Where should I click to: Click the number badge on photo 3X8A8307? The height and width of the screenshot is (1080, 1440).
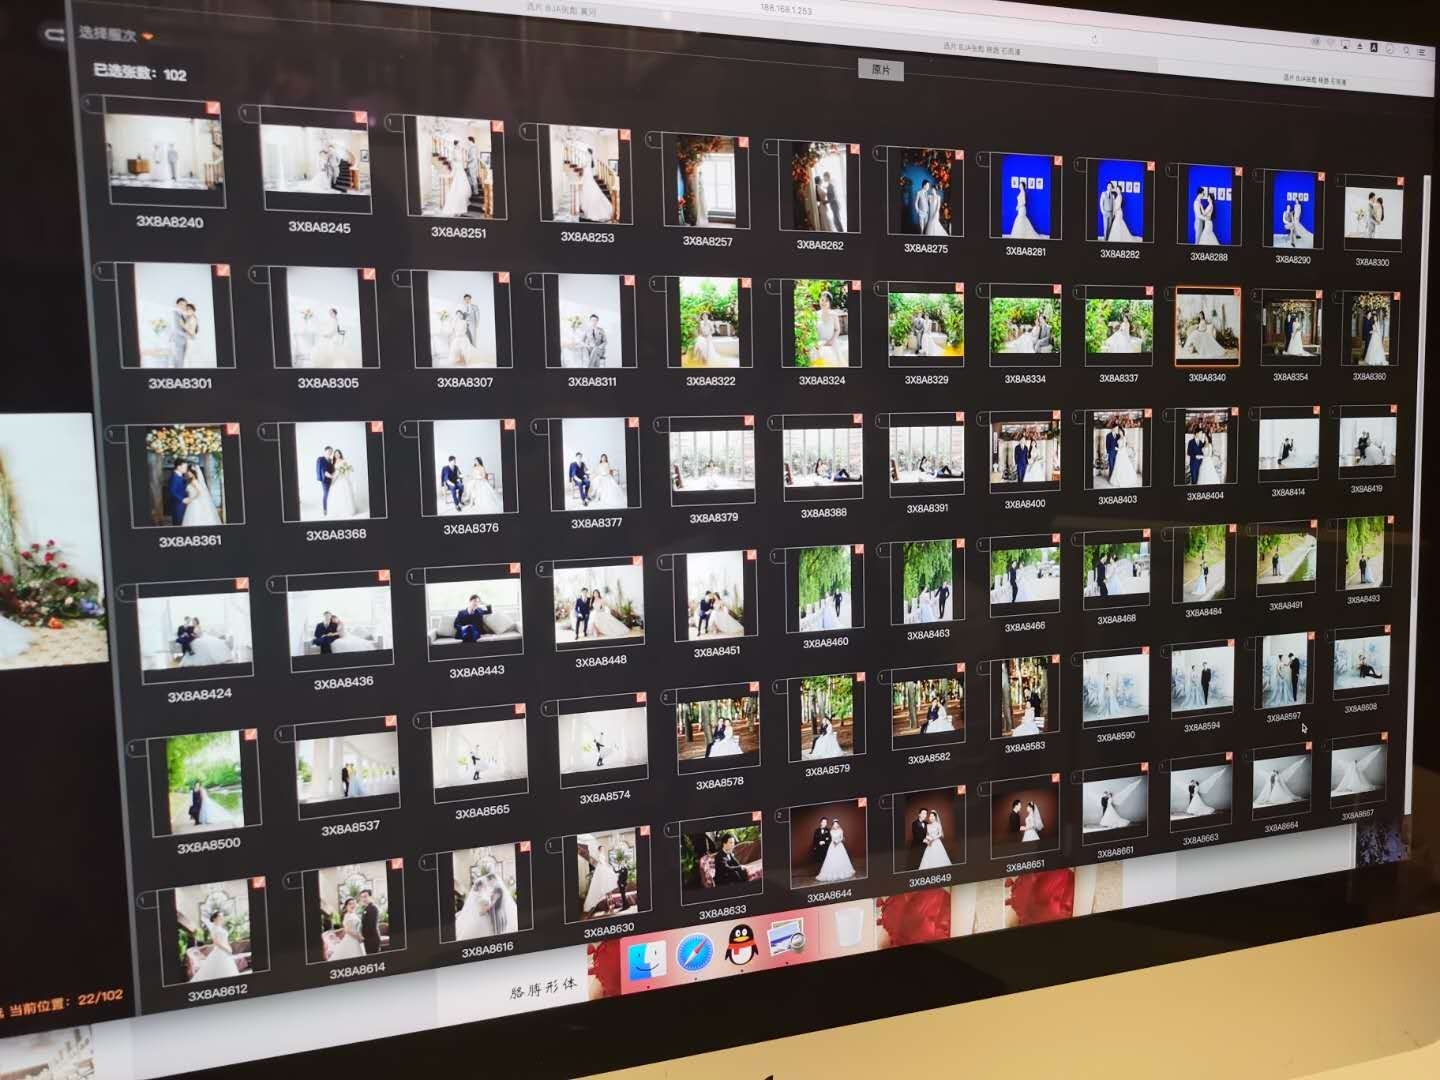[403, 277]
